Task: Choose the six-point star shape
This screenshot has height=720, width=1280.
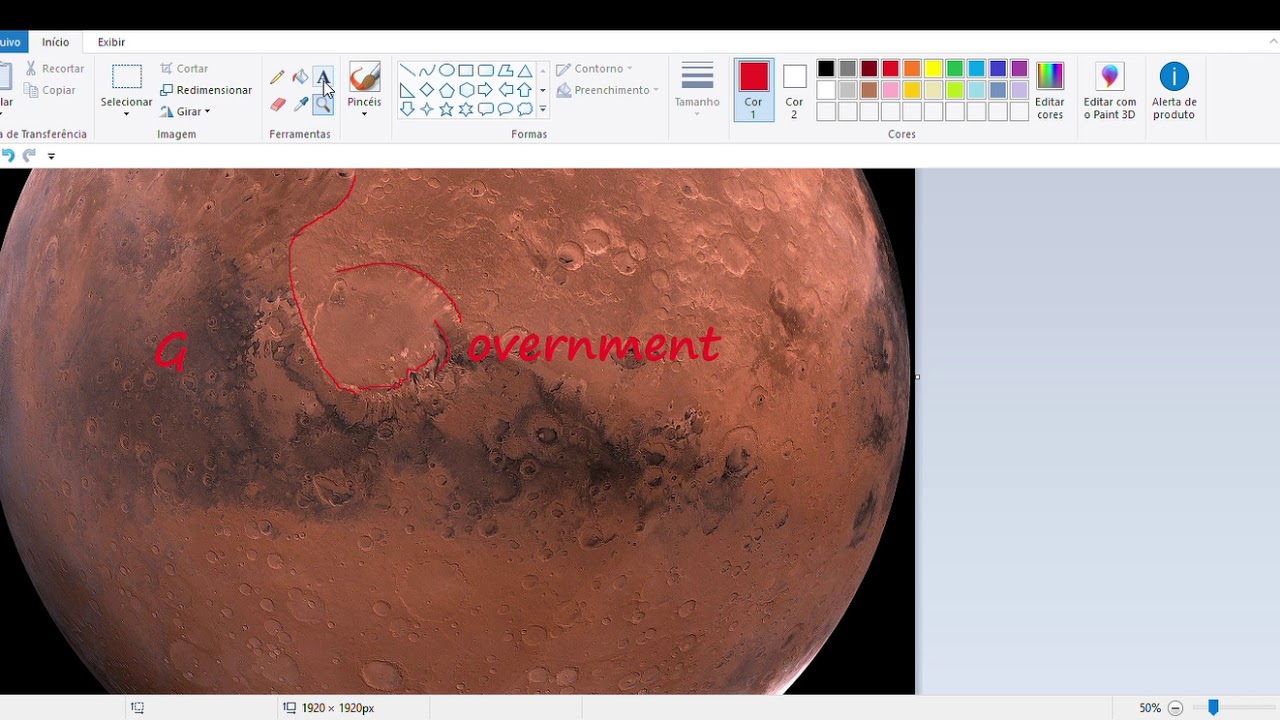Action: click(466, 109)
